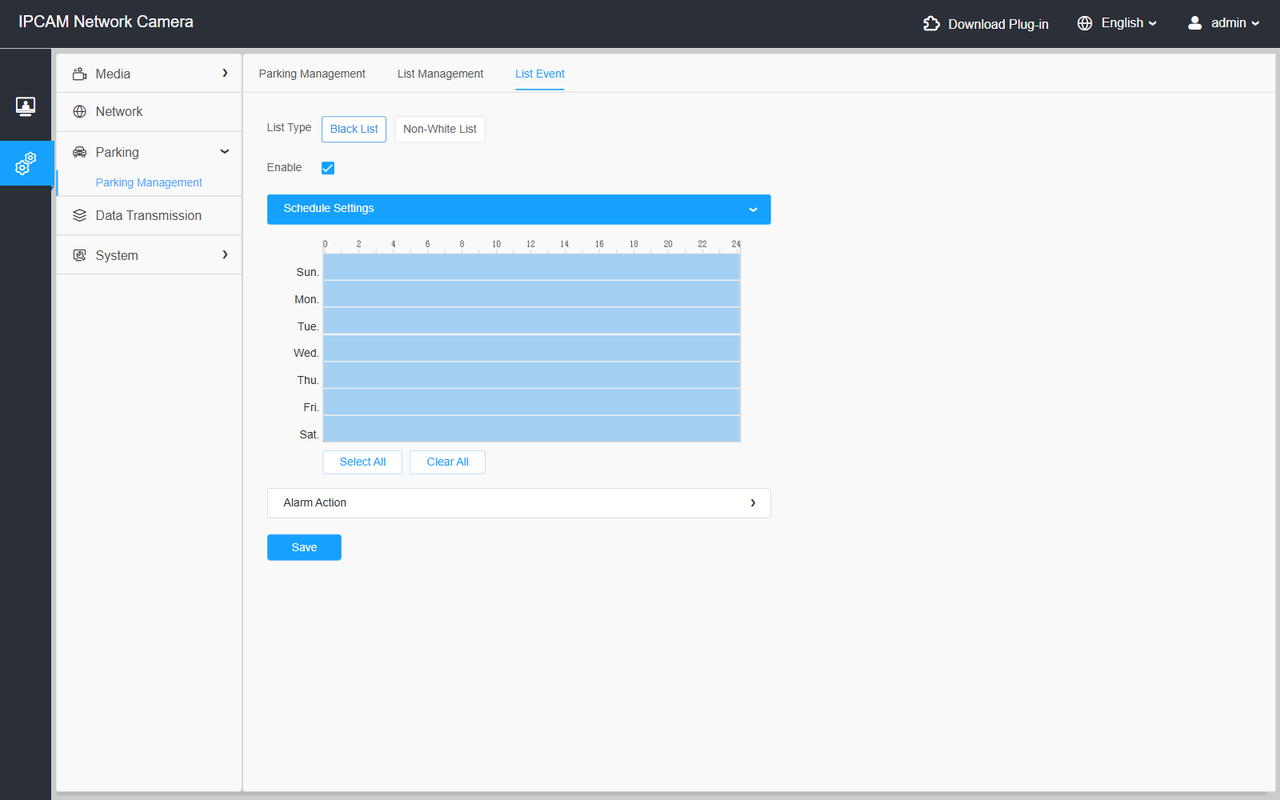Expand the Media menu chevron
The height and width of the screenshot is (800, 1280).
point(225,73)
